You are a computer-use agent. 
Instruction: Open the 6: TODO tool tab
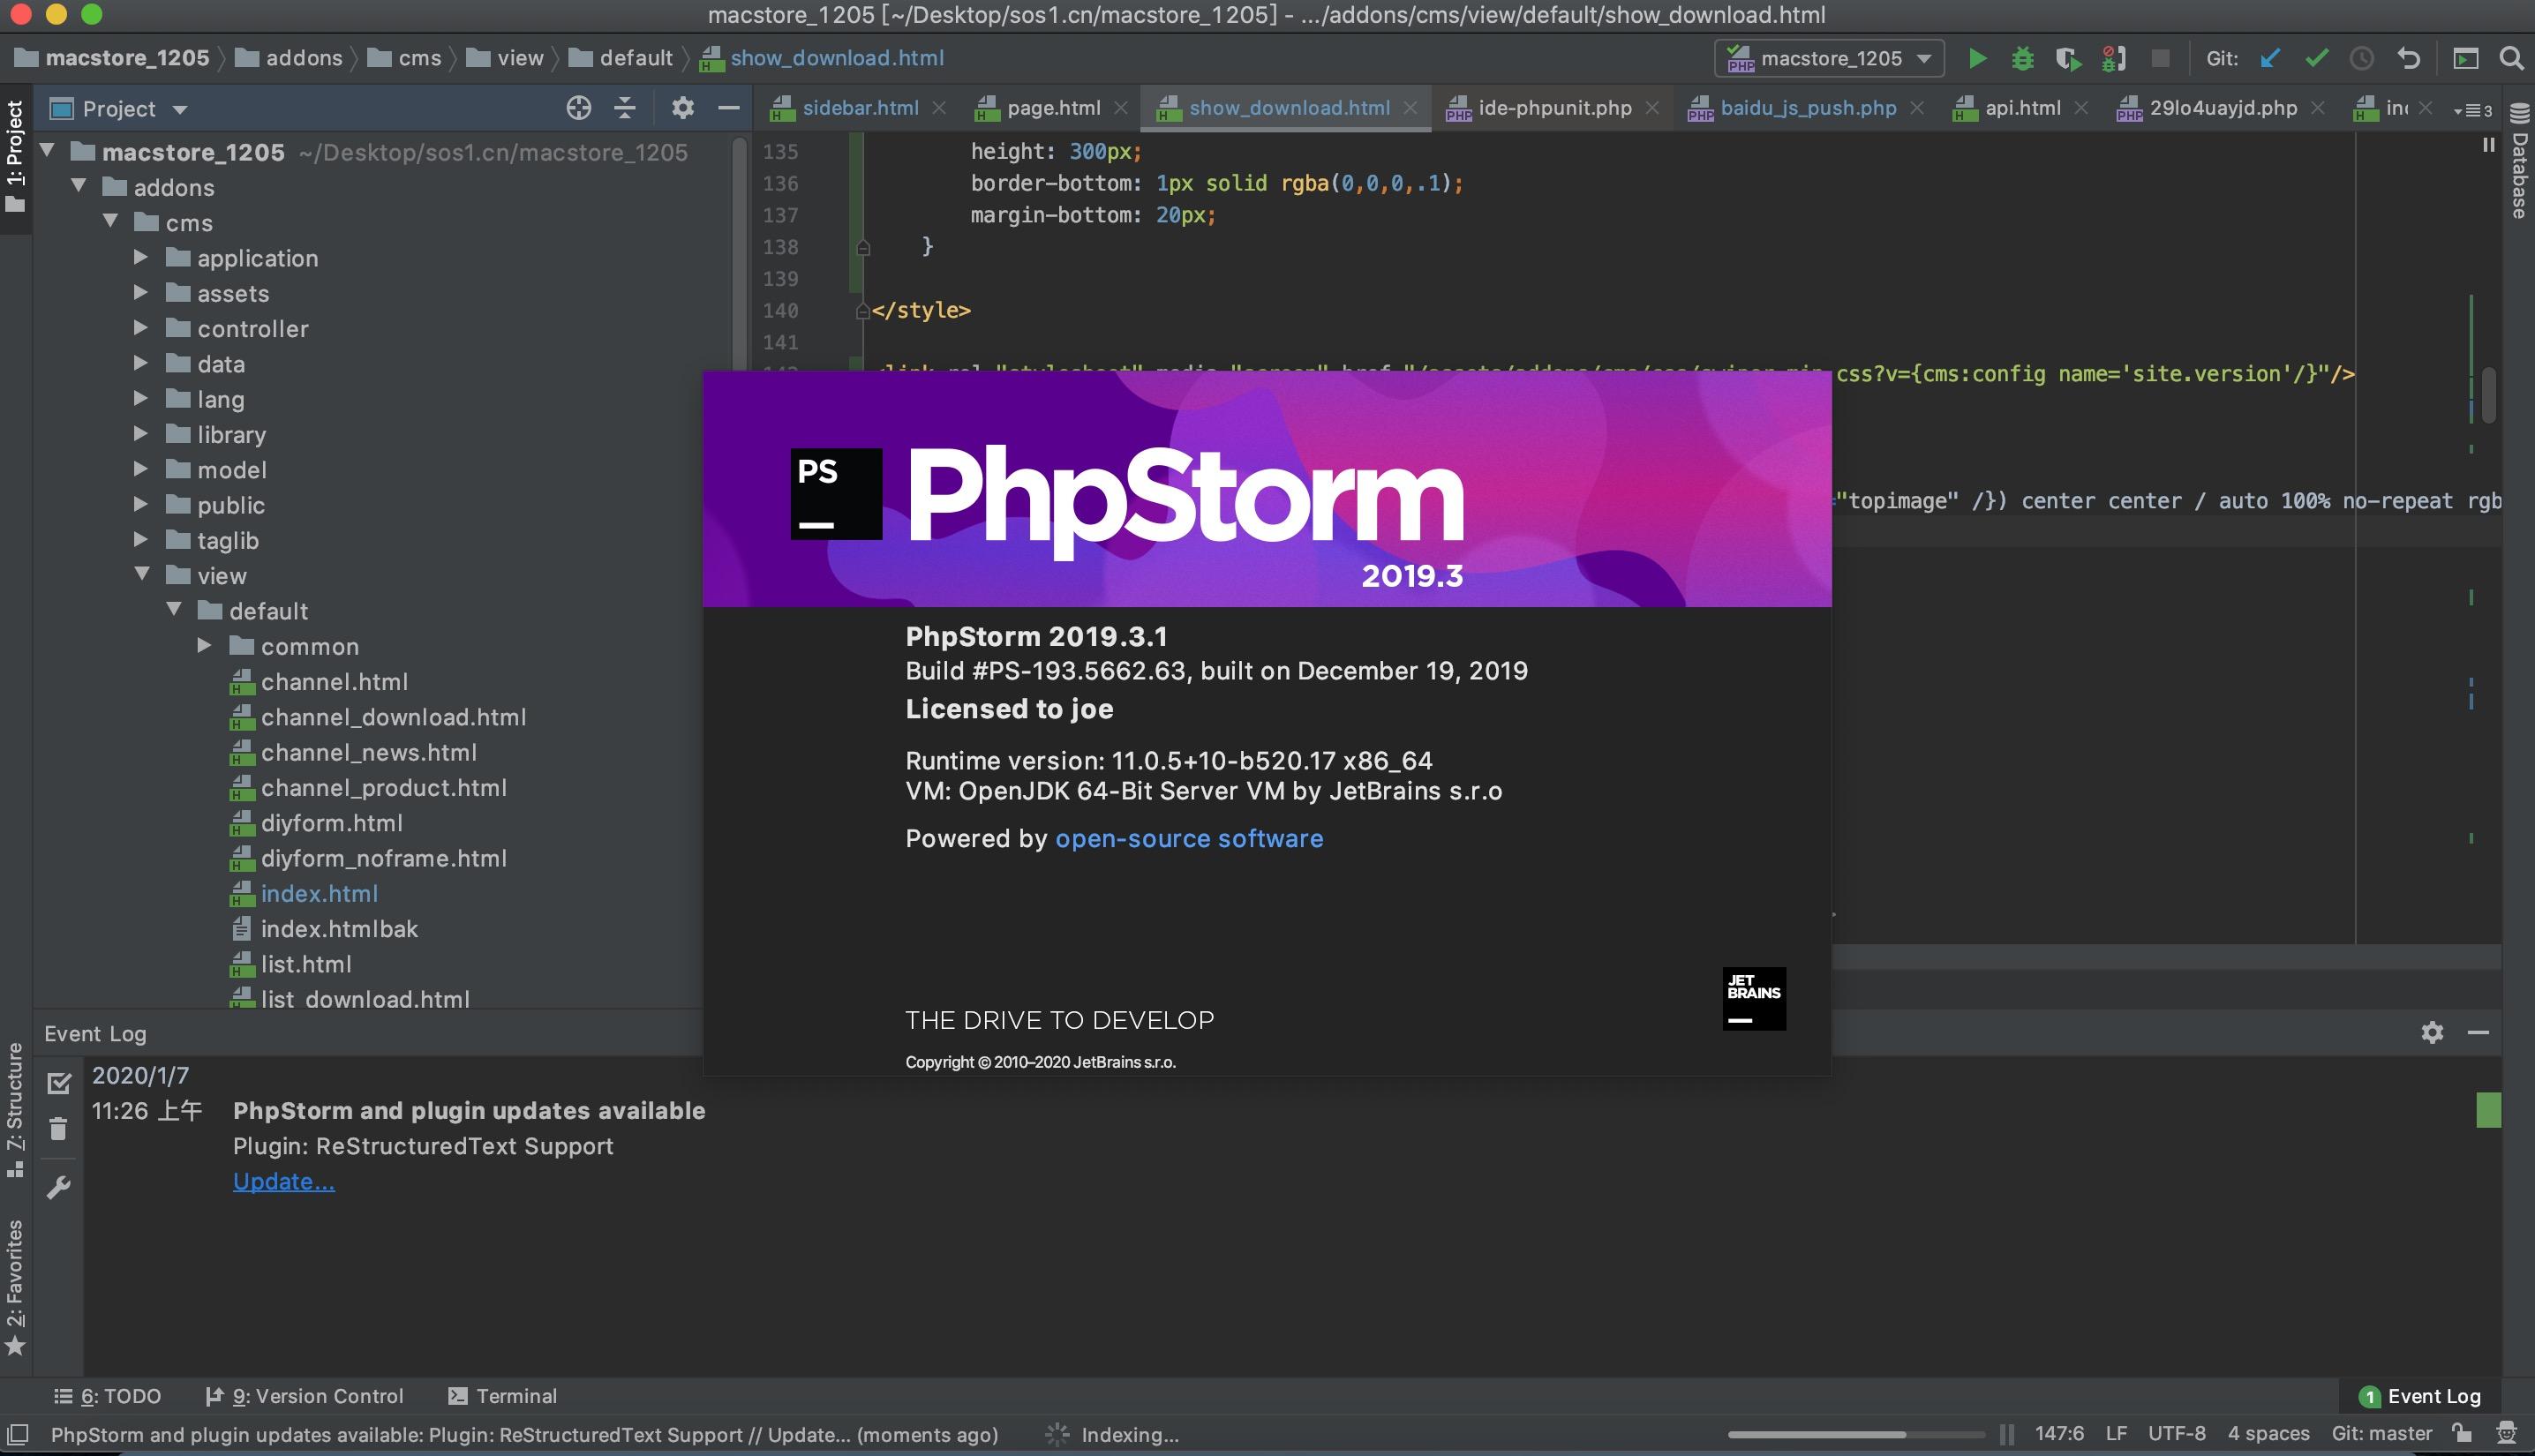[107, 1396]
